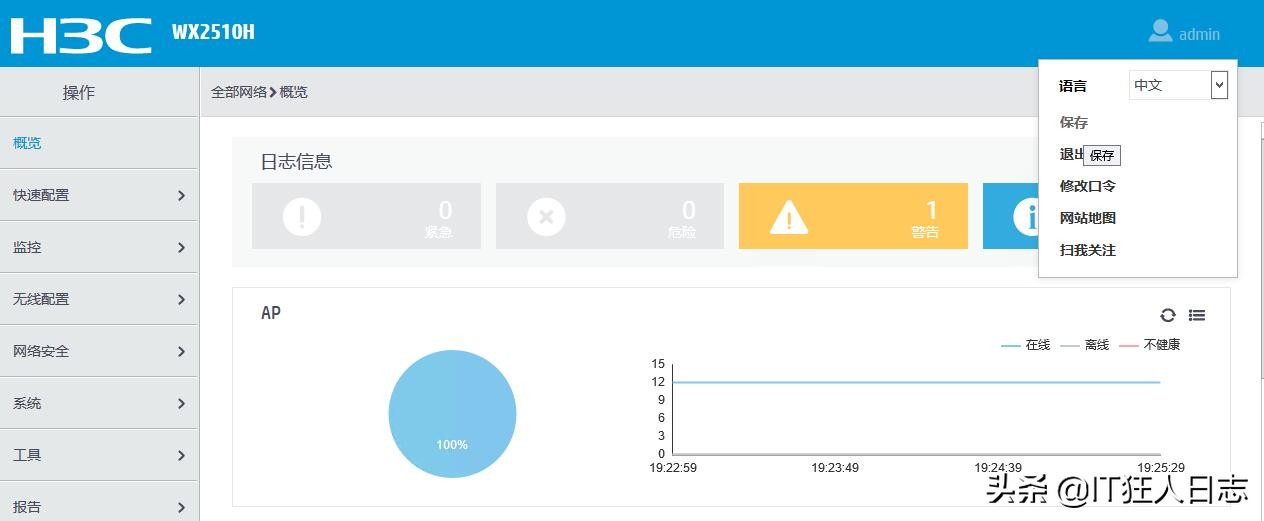
Task: Click the critical X icon
Action: click(546, 216)
